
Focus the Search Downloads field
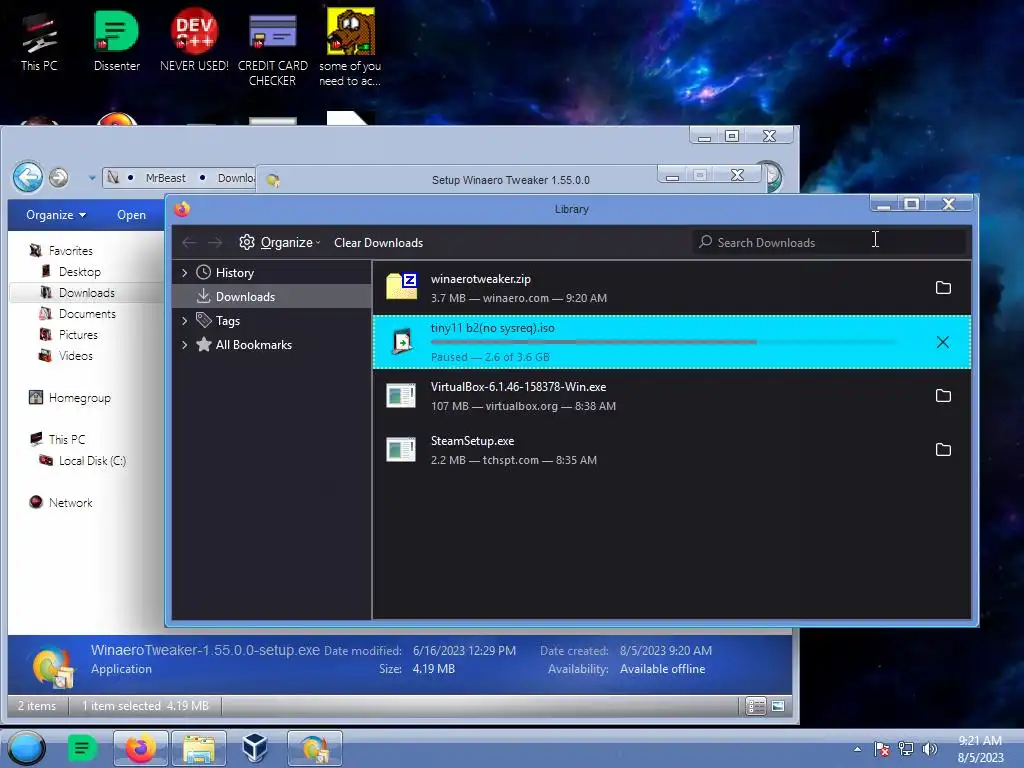(829, 242)
